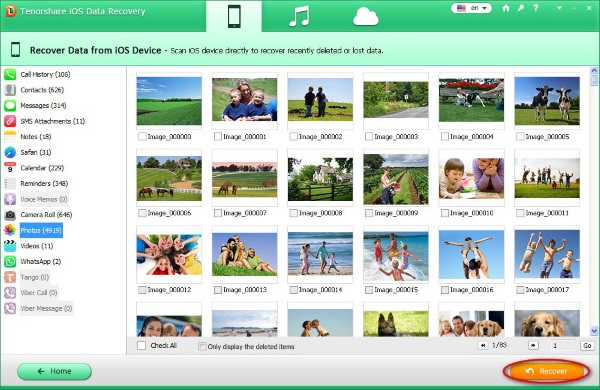Return with the Home button
The height and width of the screenshot is (390, 600).
point(54,371)
